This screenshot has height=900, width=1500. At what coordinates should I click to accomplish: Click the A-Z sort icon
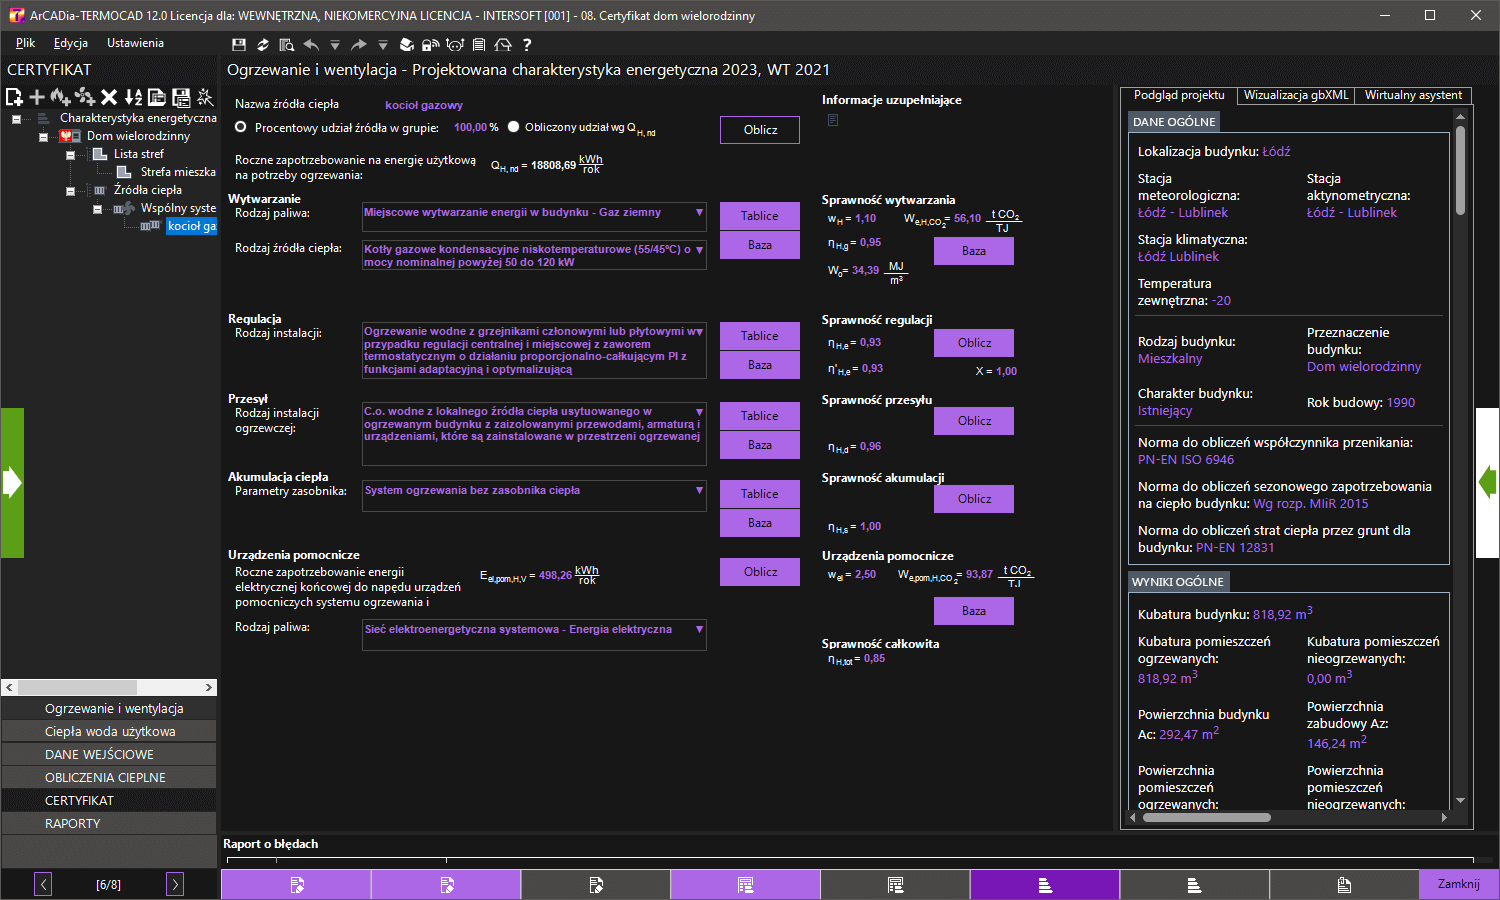point(133,97)
